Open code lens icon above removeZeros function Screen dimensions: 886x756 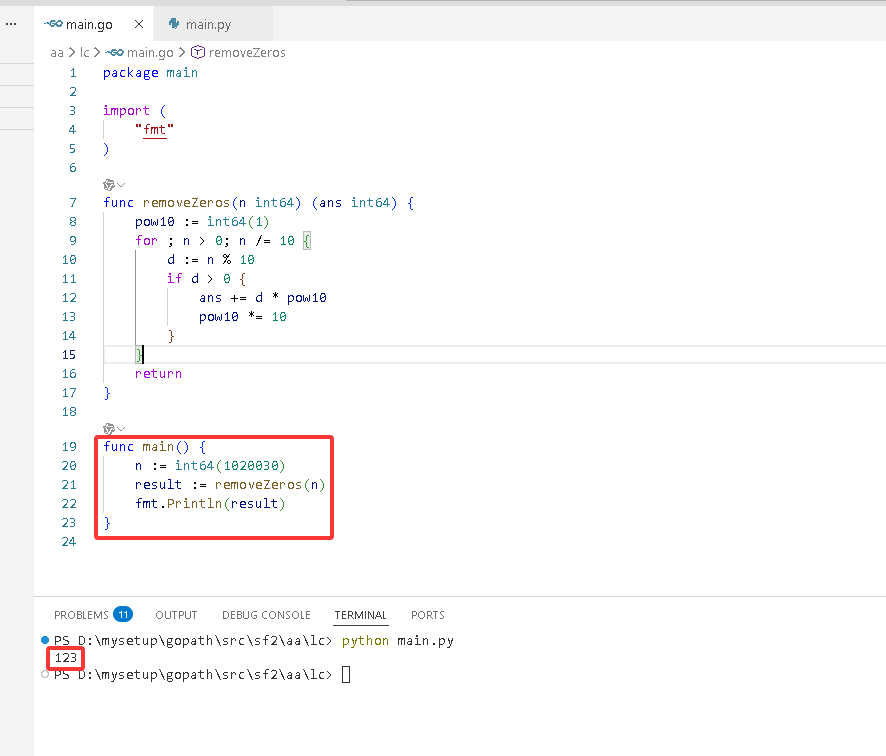pyautogui.click(x=109, y=185)
